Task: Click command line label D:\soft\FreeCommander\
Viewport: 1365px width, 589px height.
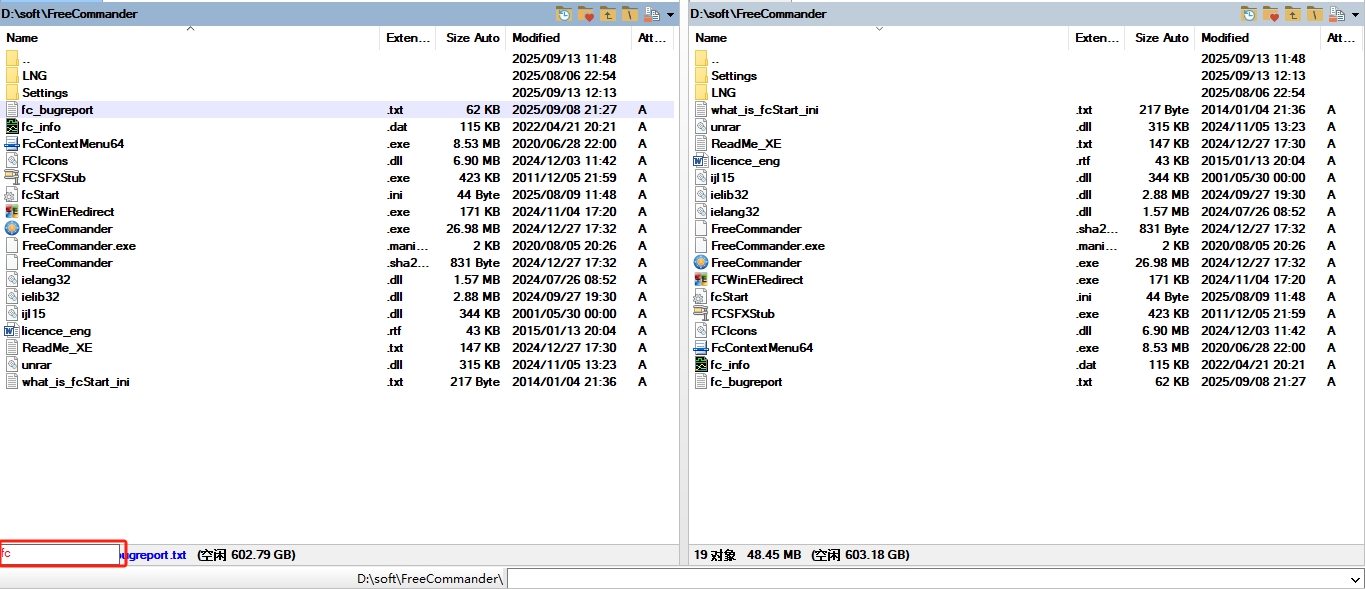Action: point(430,579)
